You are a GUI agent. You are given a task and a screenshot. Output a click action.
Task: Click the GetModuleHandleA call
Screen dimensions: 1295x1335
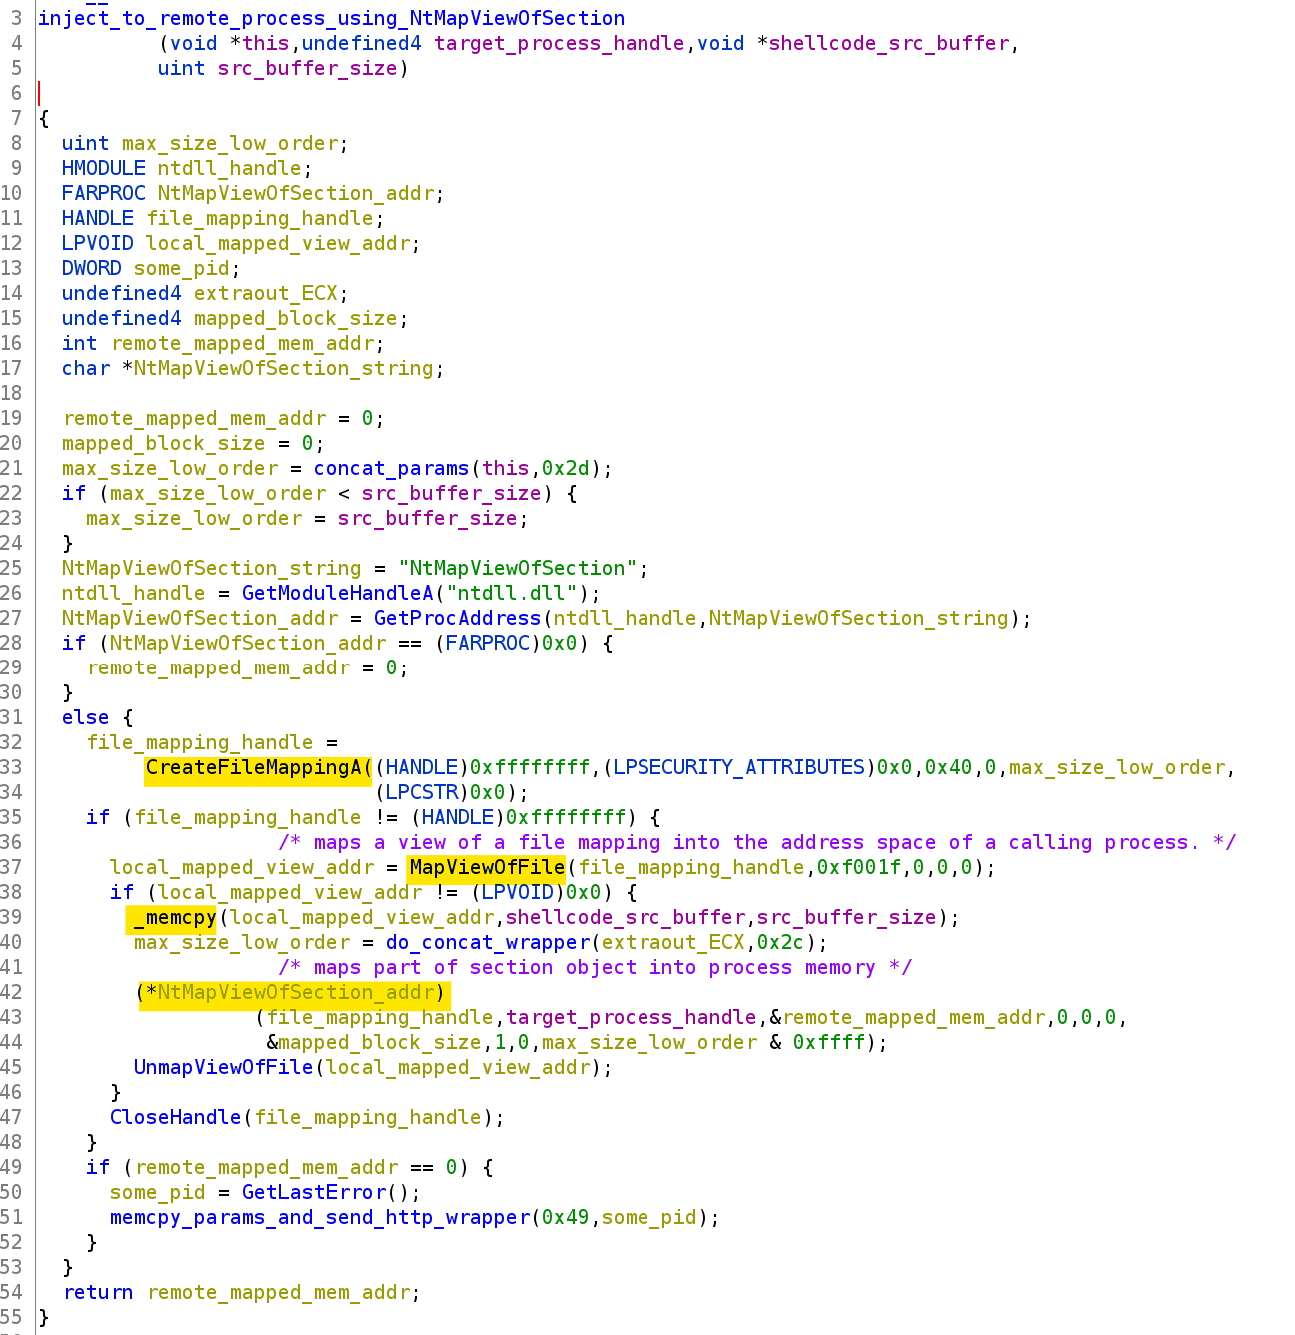(337, 593)
